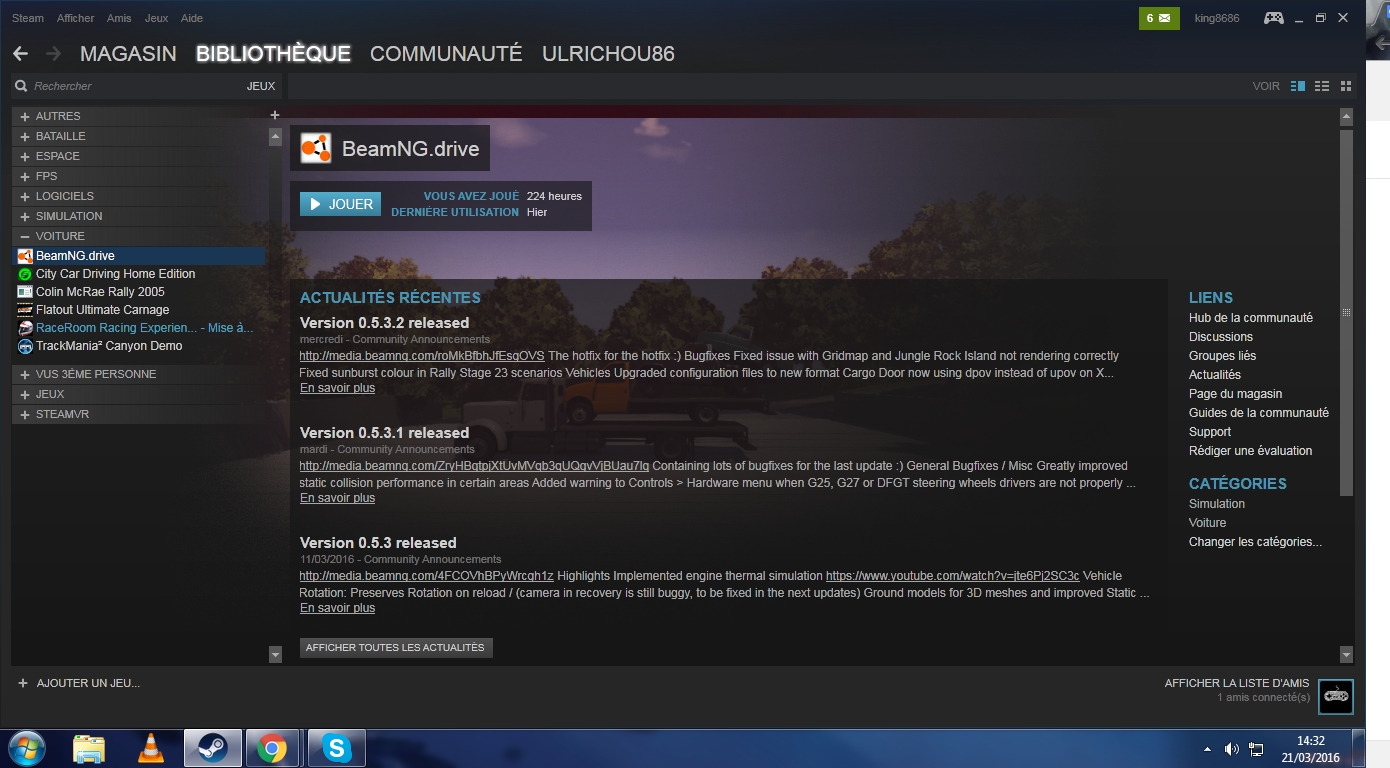Launch Big Picture mode via controller icon
The width and height of the screenshot is (1390, 768).
pyautogui.click(x=1273, y=18)
